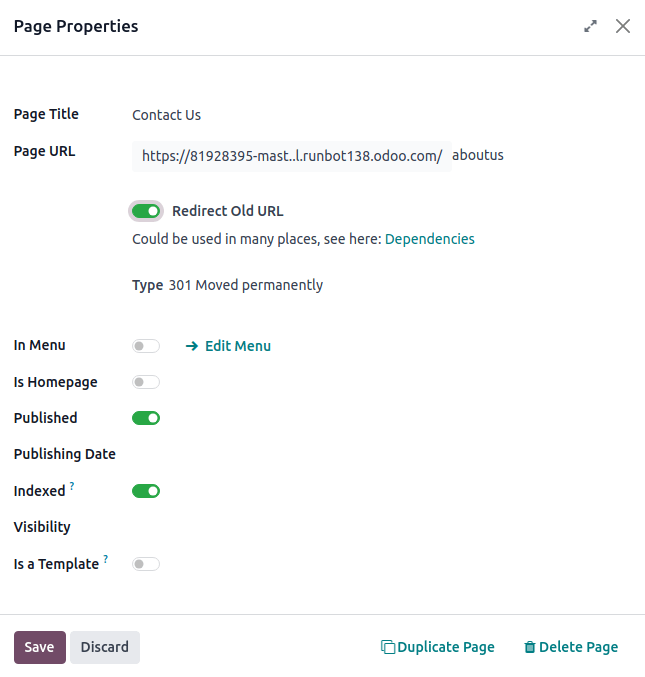
Task: Click the Is a Template help icon
Action: [106, 559]
